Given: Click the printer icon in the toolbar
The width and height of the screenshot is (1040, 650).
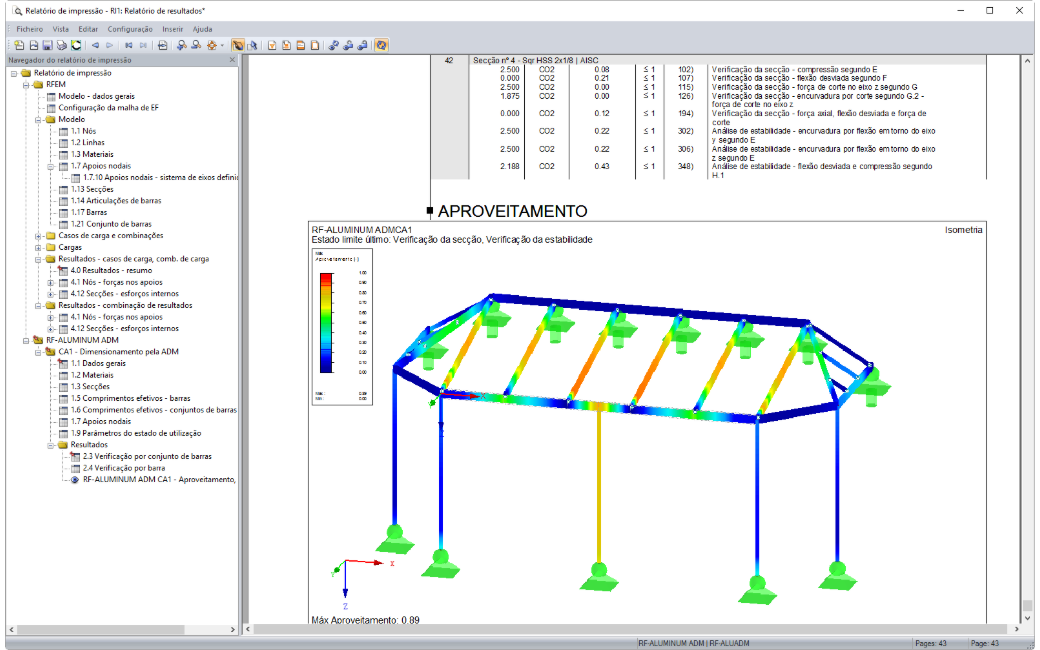Looking at the screenshot, I should pos(62,45).
